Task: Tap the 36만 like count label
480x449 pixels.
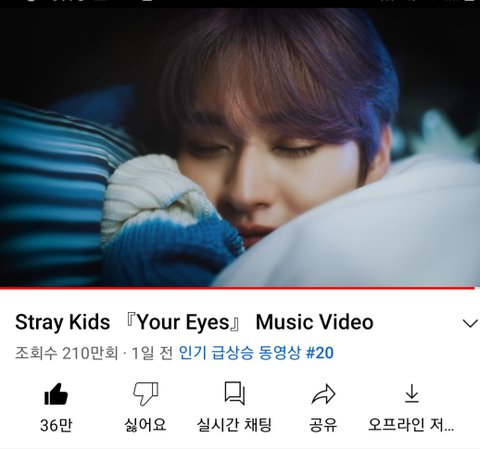Action: pyautogui.click(x=56, y=425)
